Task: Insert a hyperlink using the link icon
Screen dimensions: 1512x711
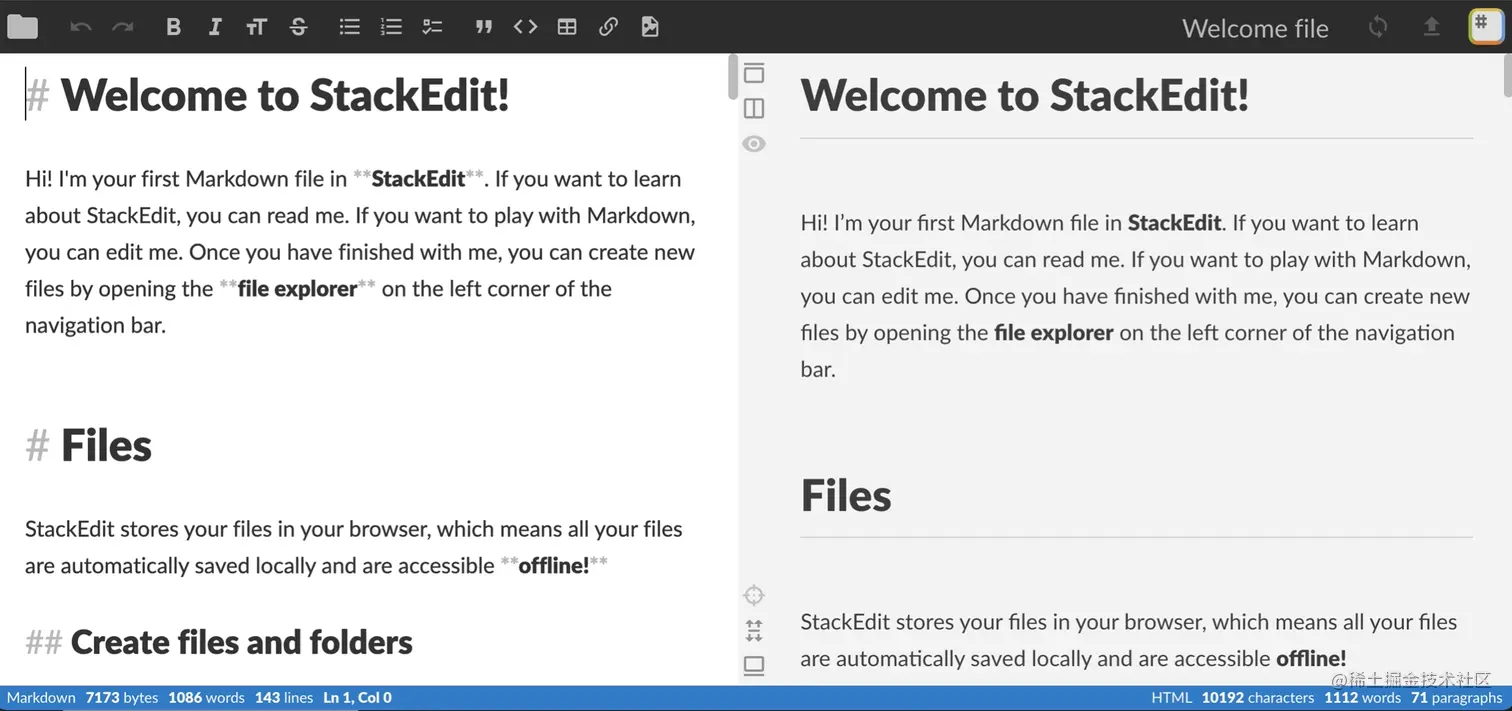Action: (608, 27)
